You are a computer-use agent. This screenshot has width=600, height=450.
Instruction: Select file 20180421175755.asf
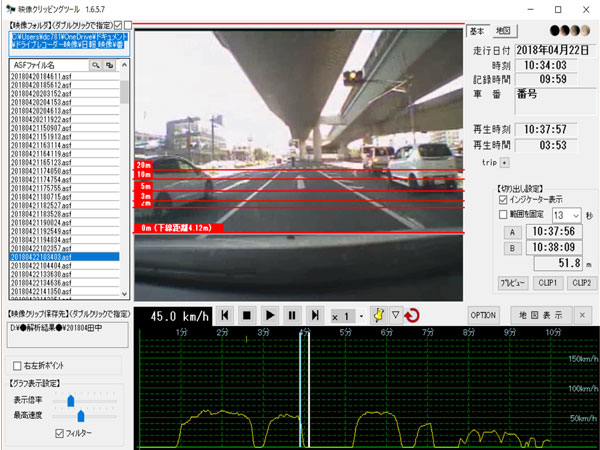[x=64, y=188]
